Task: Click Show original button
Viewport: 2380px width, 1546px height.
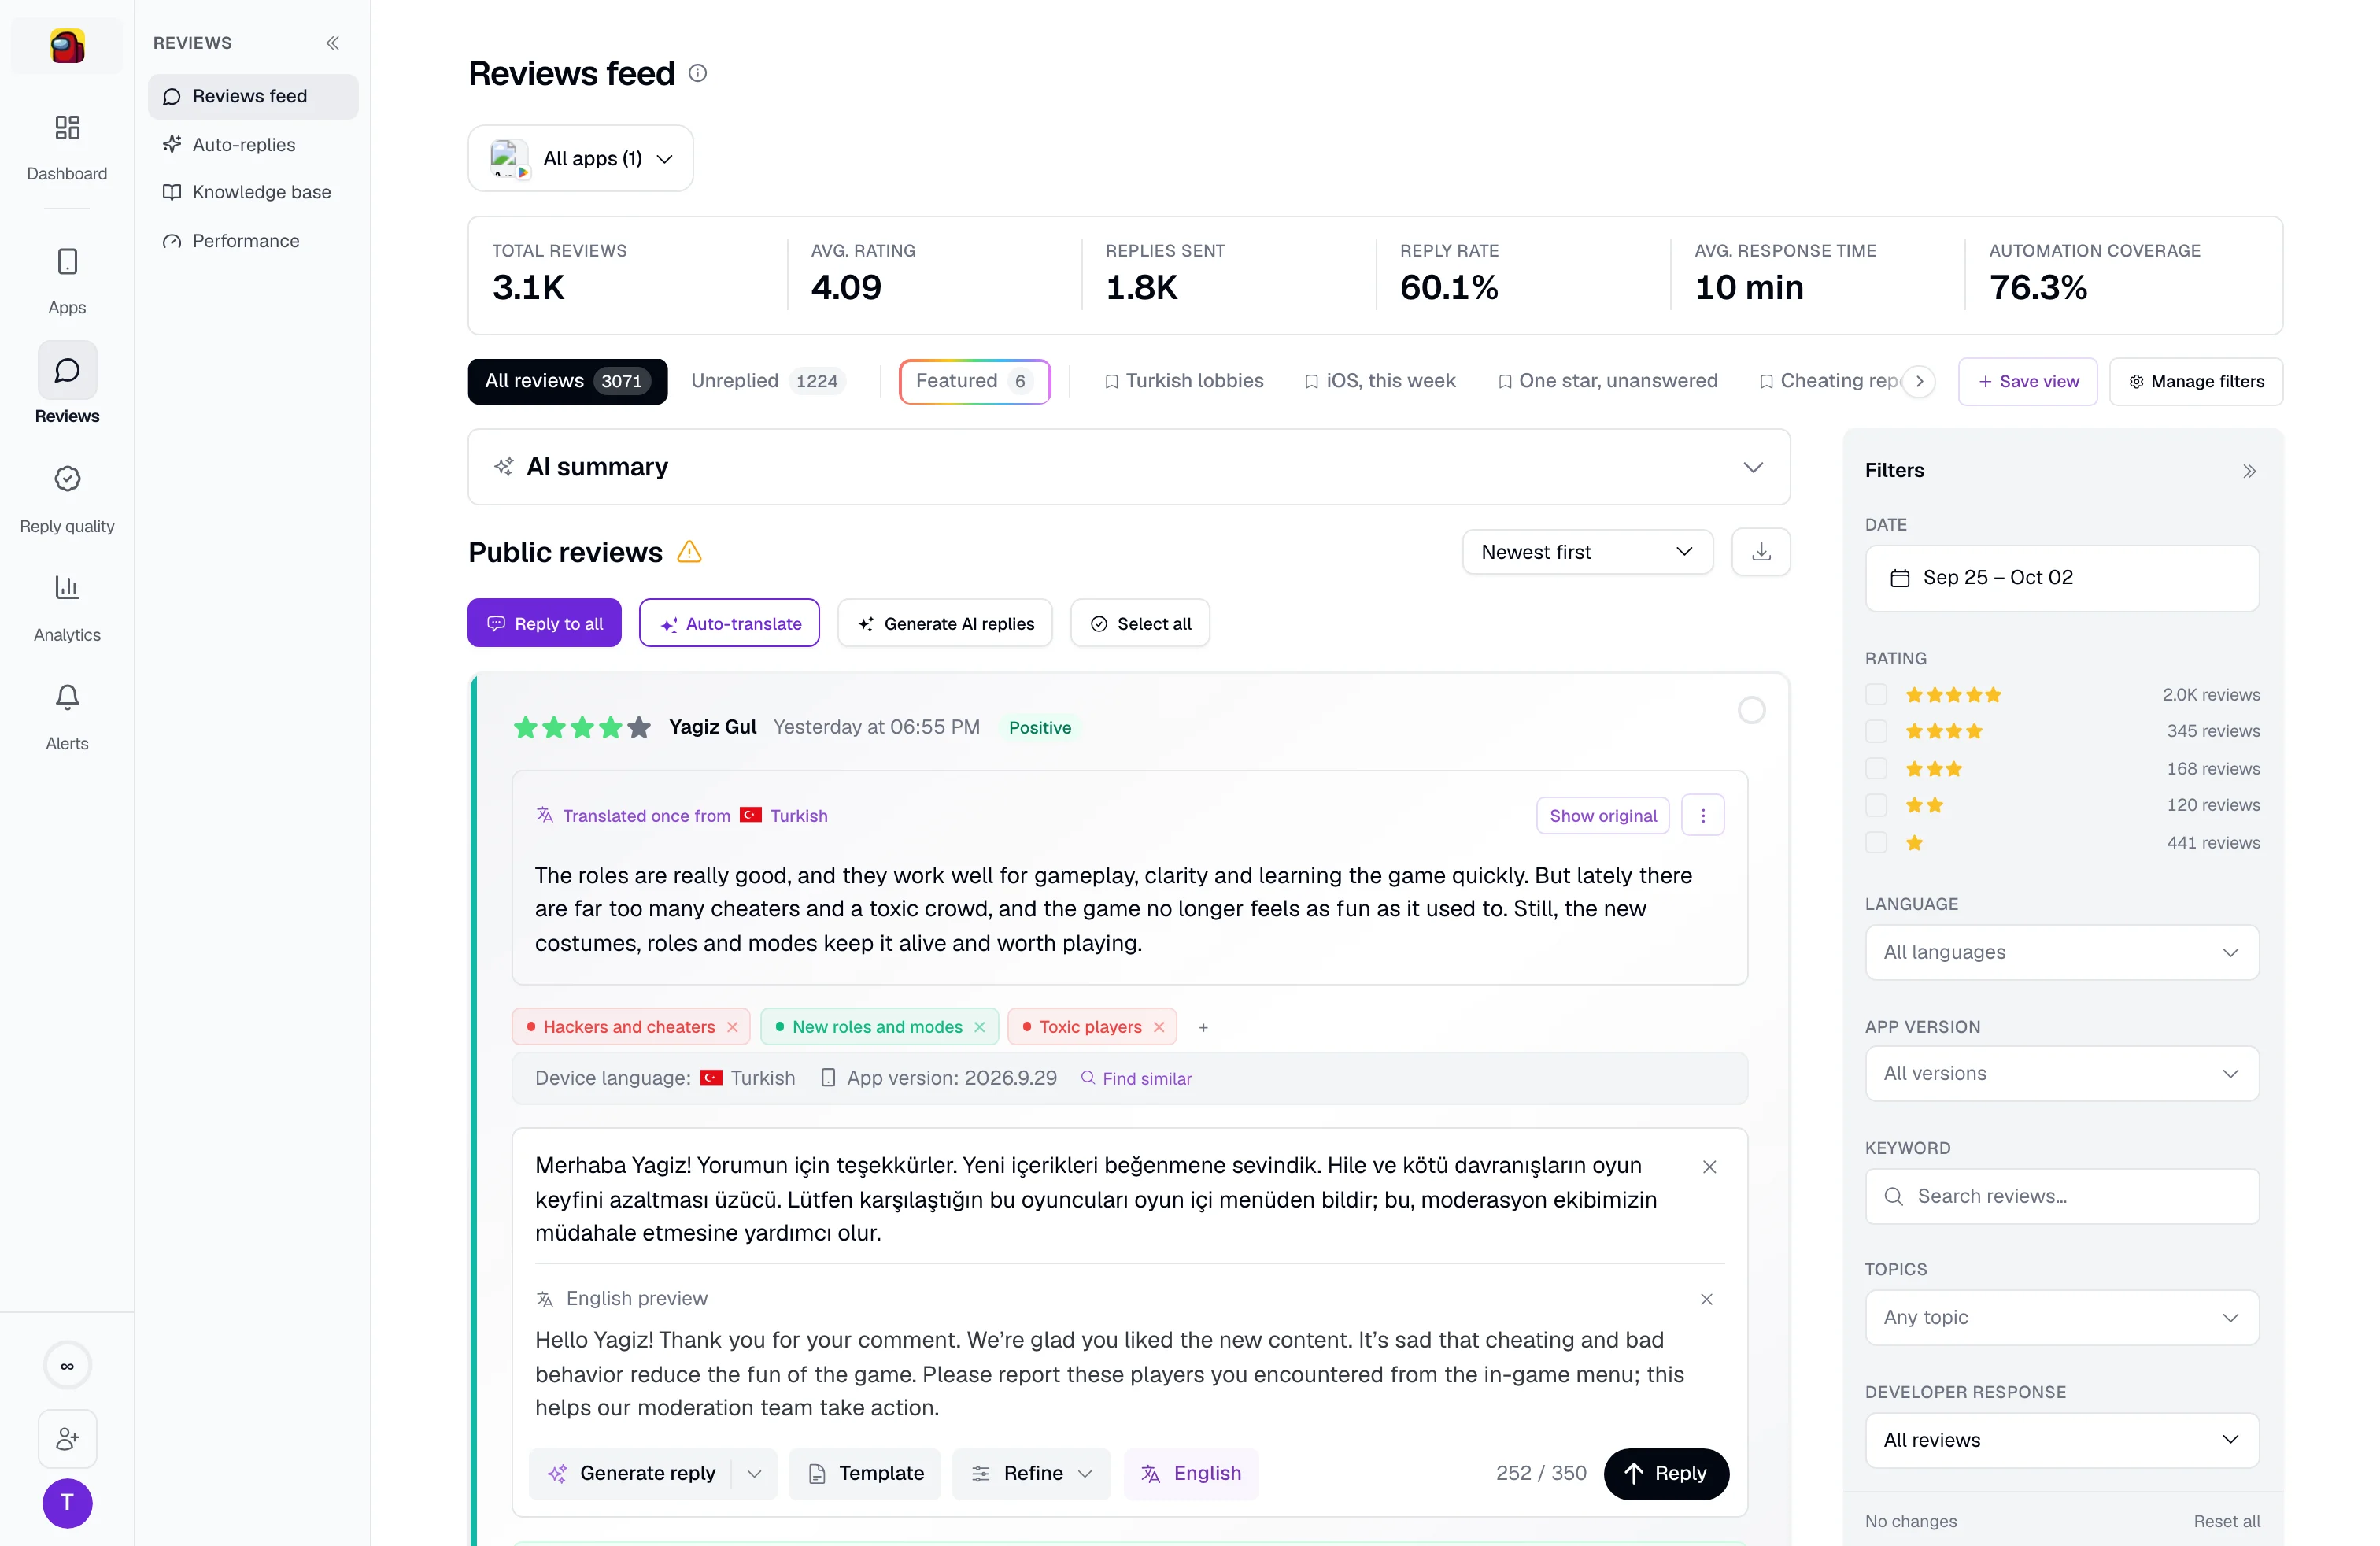Action: click(1602, 816)
